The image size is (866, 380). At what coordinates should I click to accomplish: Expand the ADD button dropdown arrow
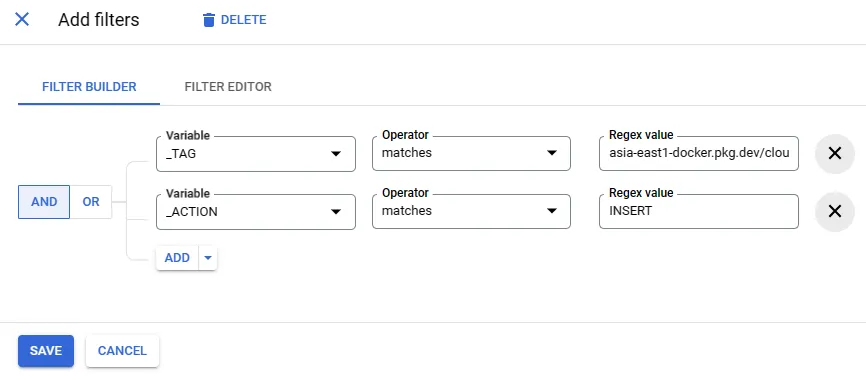[208, 258]
